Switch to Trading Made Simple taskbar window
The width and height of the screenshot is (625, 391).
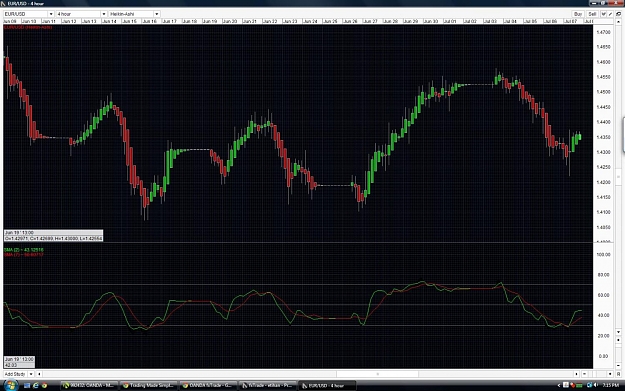click(x=148, y=385)
